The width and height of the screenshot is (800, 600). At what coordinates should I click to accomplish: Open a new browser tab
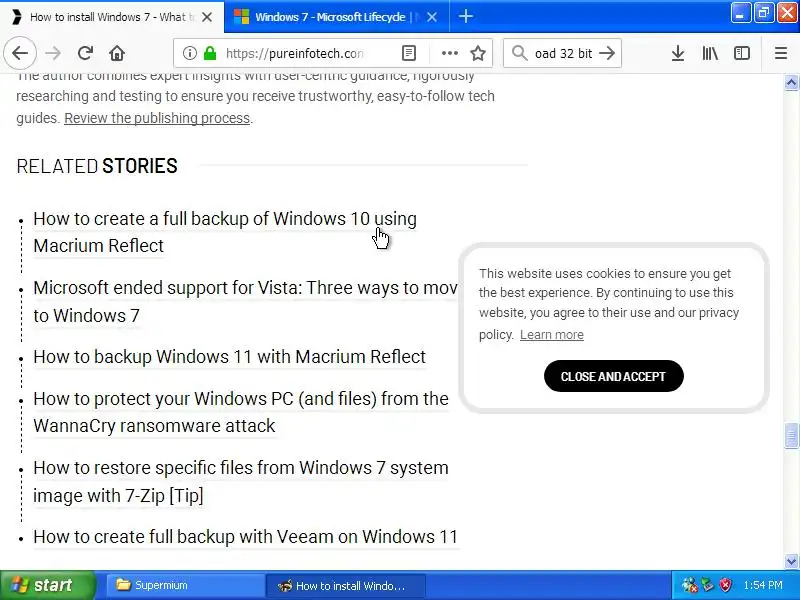pyautogui.click(x=465, y=17)
